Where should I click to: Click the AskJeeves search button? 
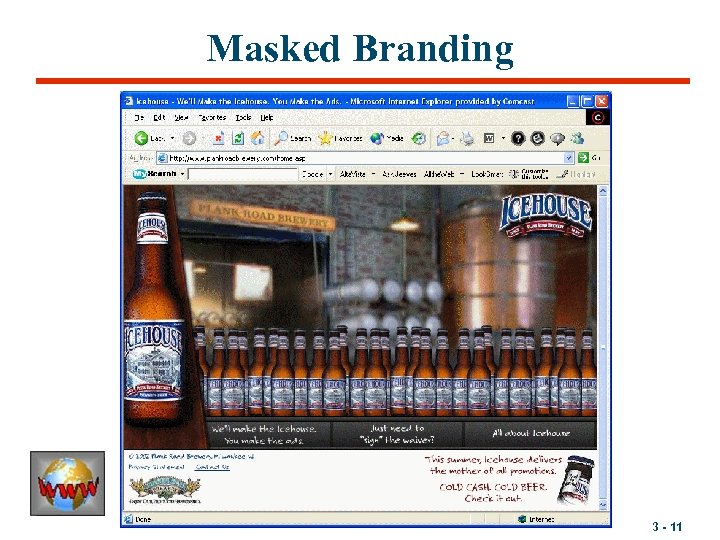pyautogui.click(x=399, y=174)
